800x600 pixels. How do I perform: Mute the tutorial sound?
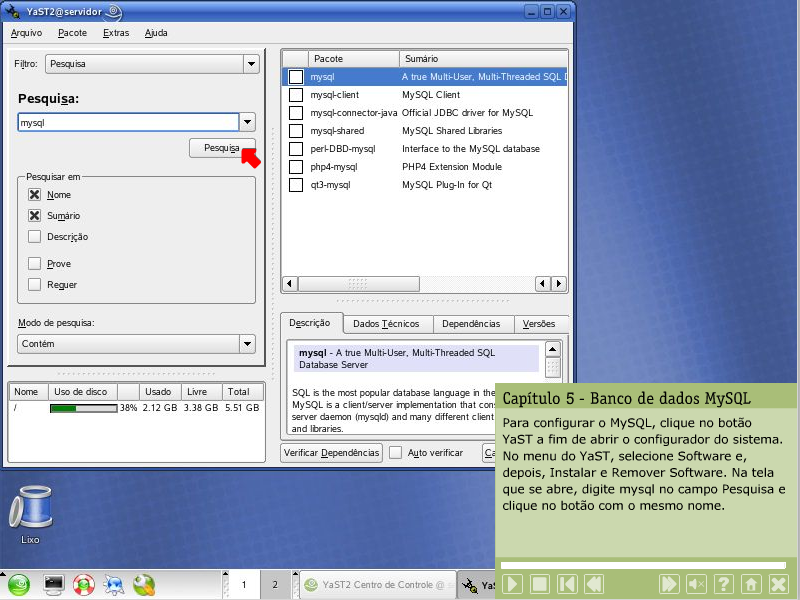point(697,584)
